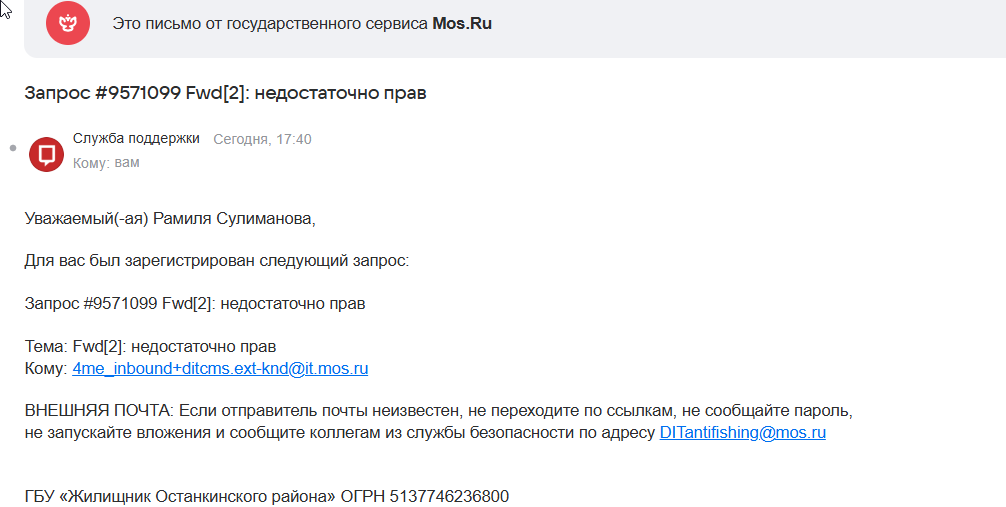Click the signature ГБУ «Жилищник Останкинского района»
The image size is (1006, 507).
180,496
